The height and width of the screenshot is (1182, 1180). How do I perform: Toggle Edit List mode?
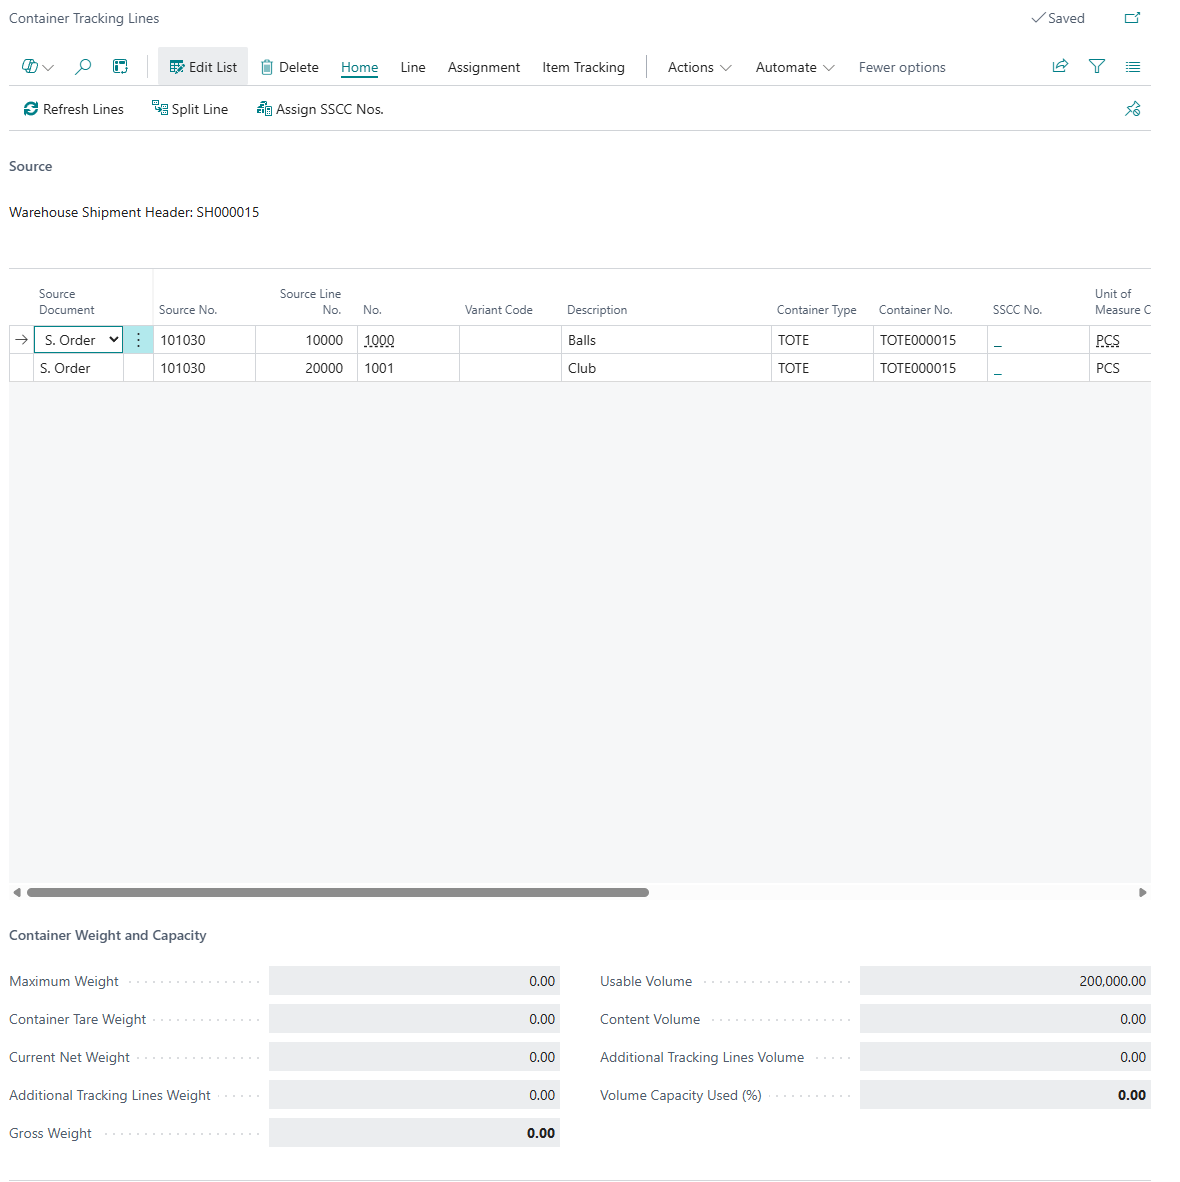point(203,67)
